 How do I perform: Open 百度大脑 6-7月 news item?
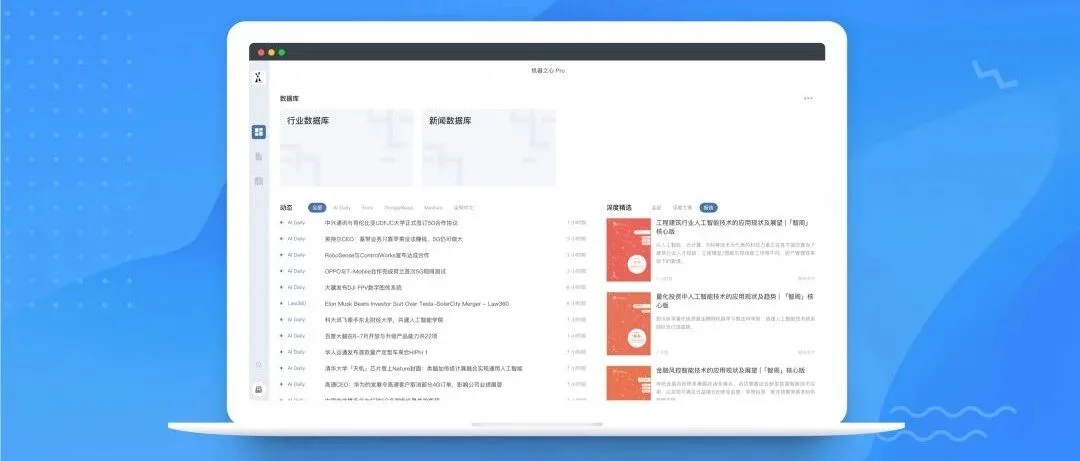click(x=381, y=336)
